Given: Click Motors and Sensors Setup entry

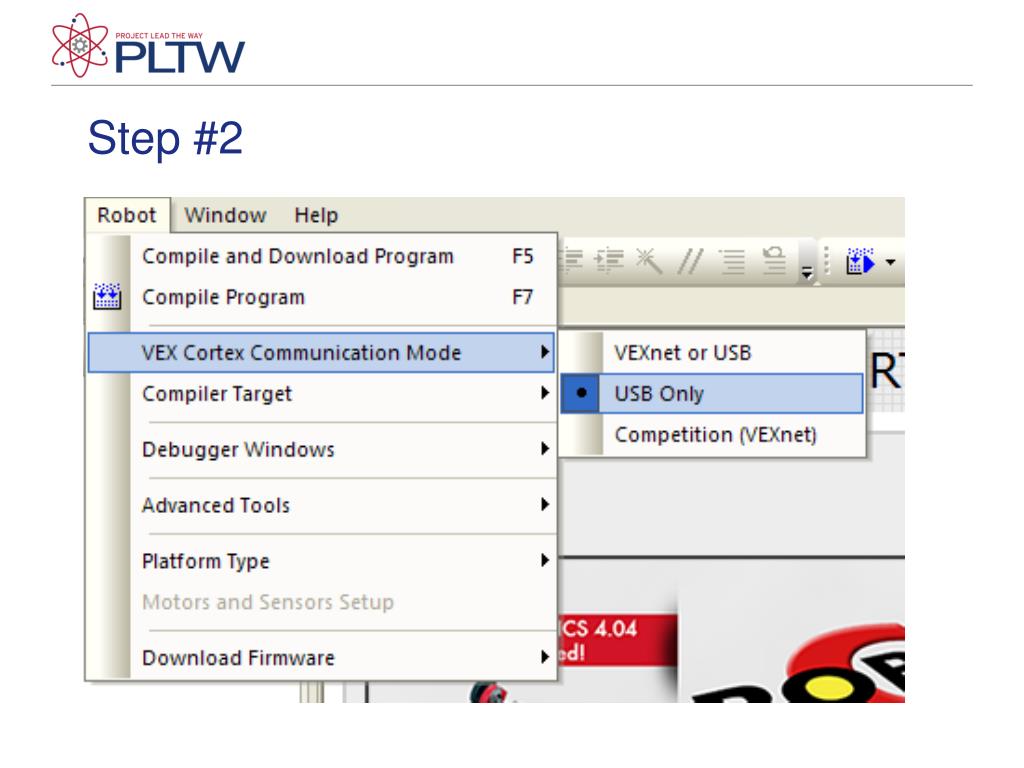Looking at the screenshot, I should [x=321, y=602].
